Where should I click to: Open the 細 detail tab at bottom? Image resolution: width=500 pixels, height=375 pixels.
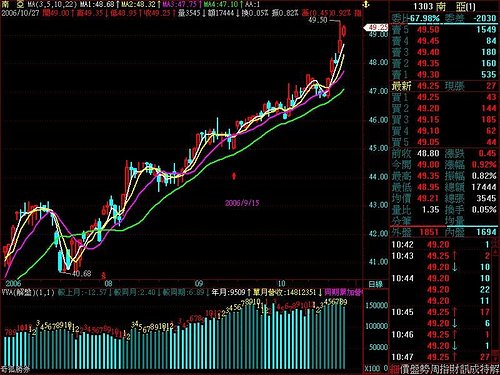394,369
